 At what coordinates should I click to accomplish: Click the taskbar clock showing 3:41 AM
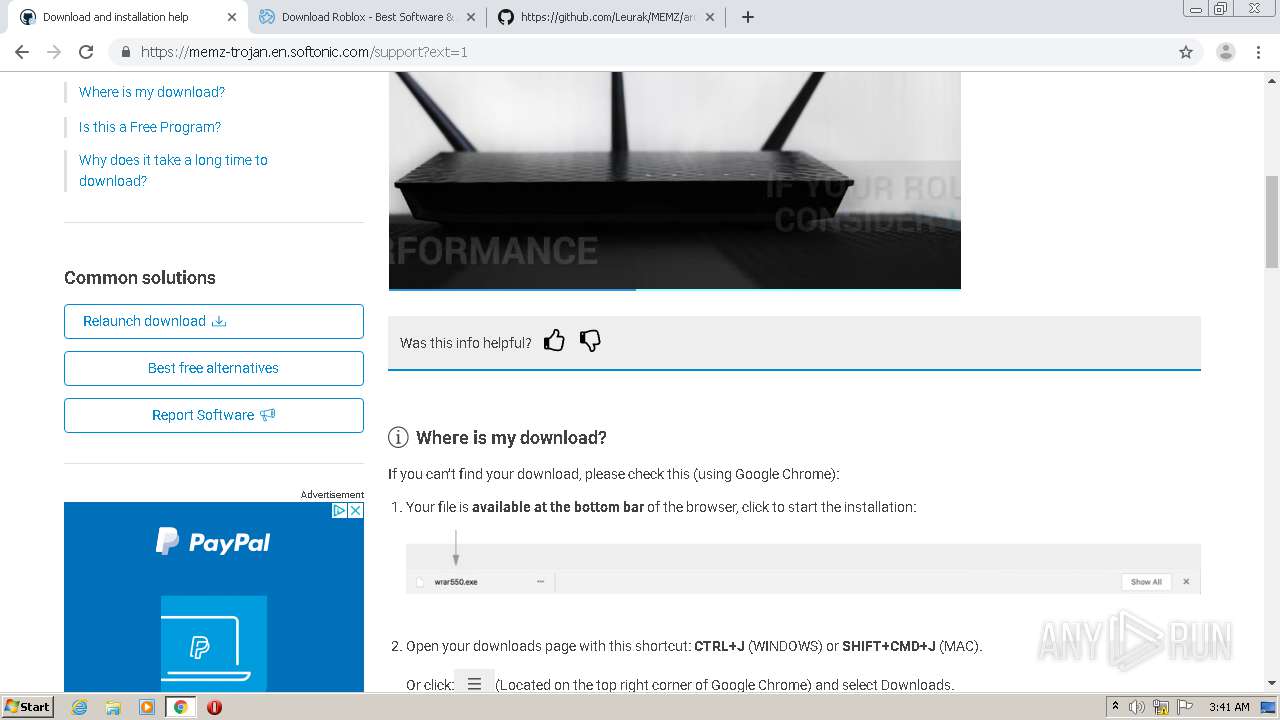pyautogui.click(x=1229, y=707)
